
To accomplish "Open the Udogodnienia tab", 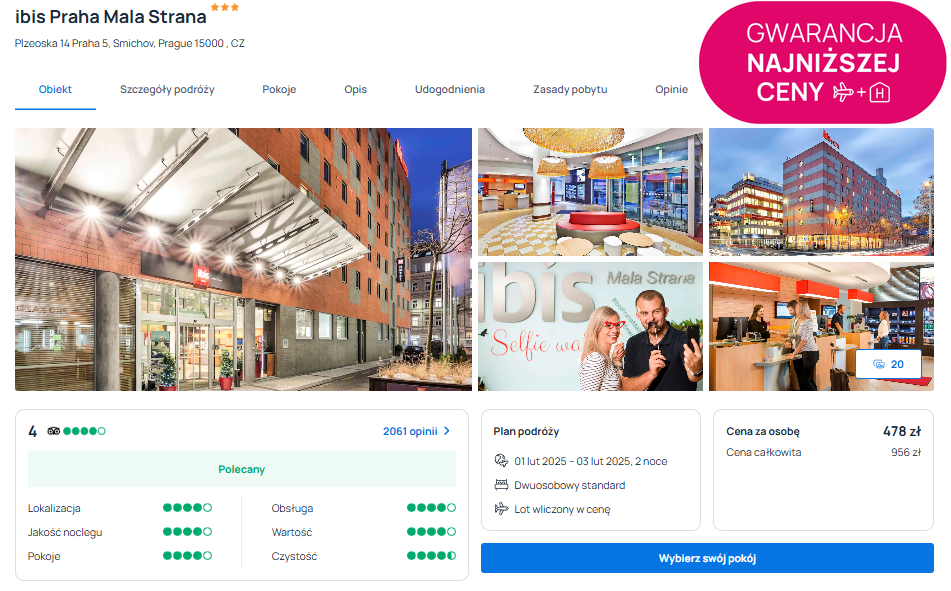I will pos(449,89).
